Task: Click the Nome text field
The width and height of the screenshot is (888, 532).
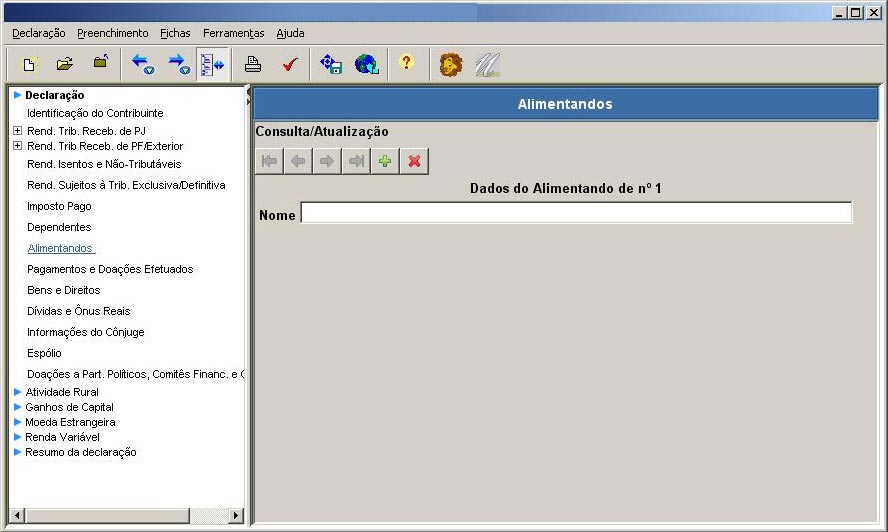Action: (x=576, y=213)
